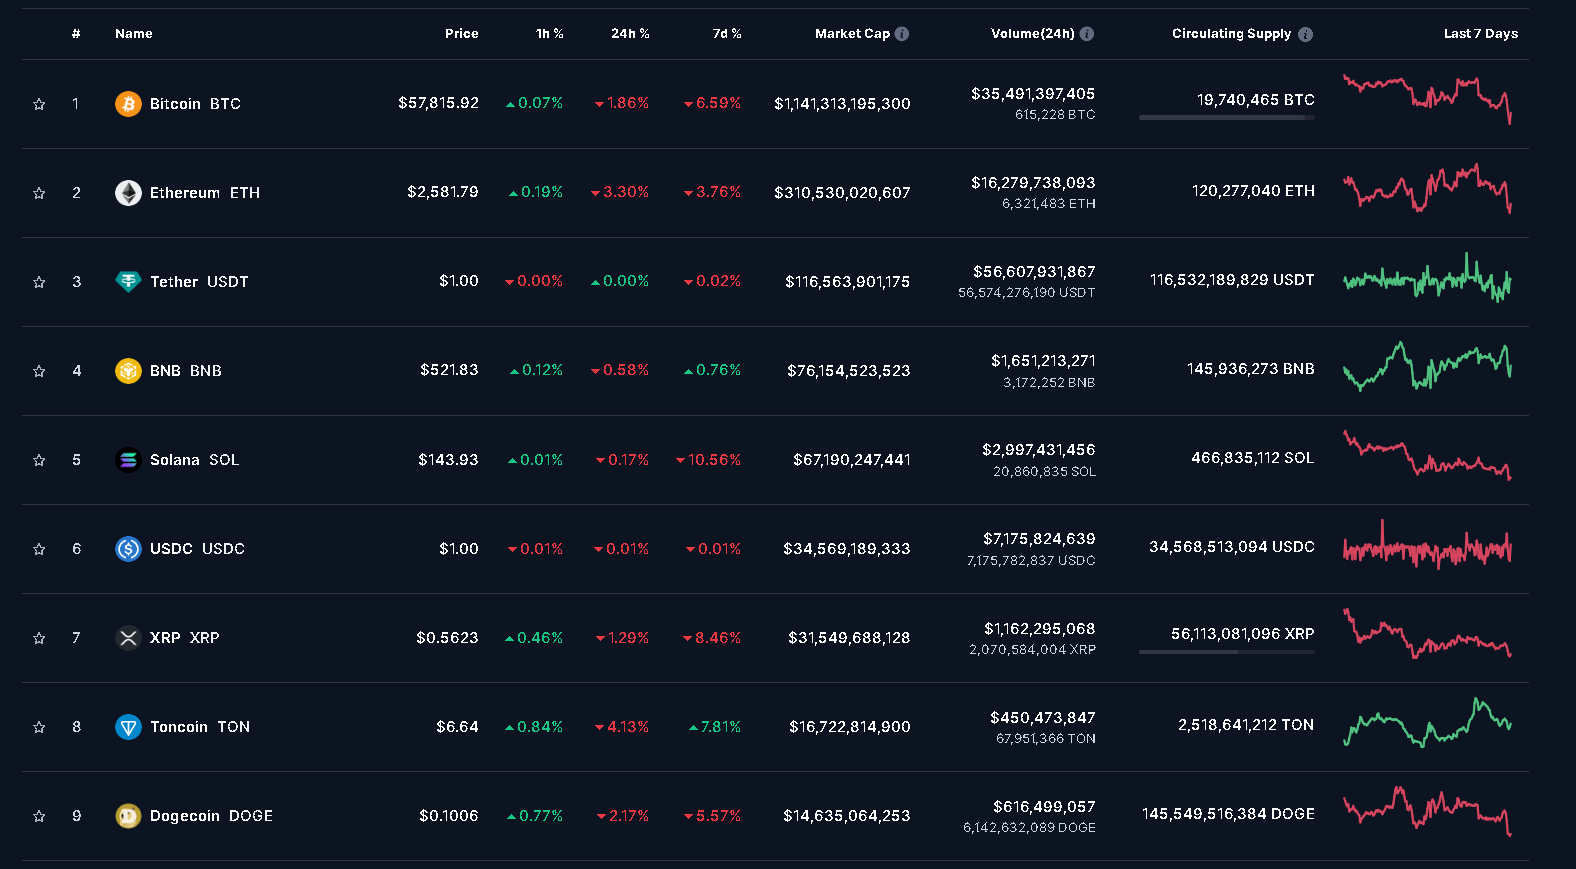The image size is (1576, 869).
Task: Add Solana to watchlist with star
Action: click(x=39, y=460)
